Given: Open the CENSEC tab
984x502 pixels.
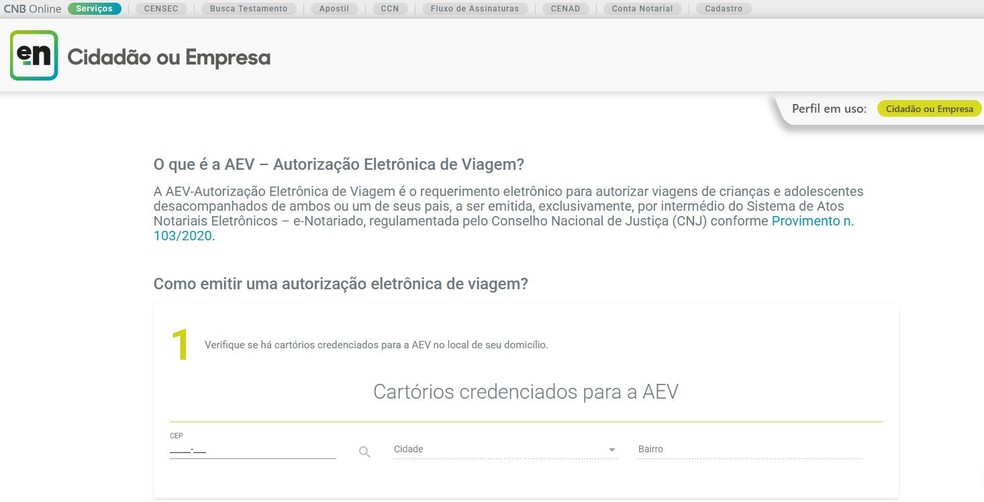Looking at the screenshot, I should tap(161, 9).
